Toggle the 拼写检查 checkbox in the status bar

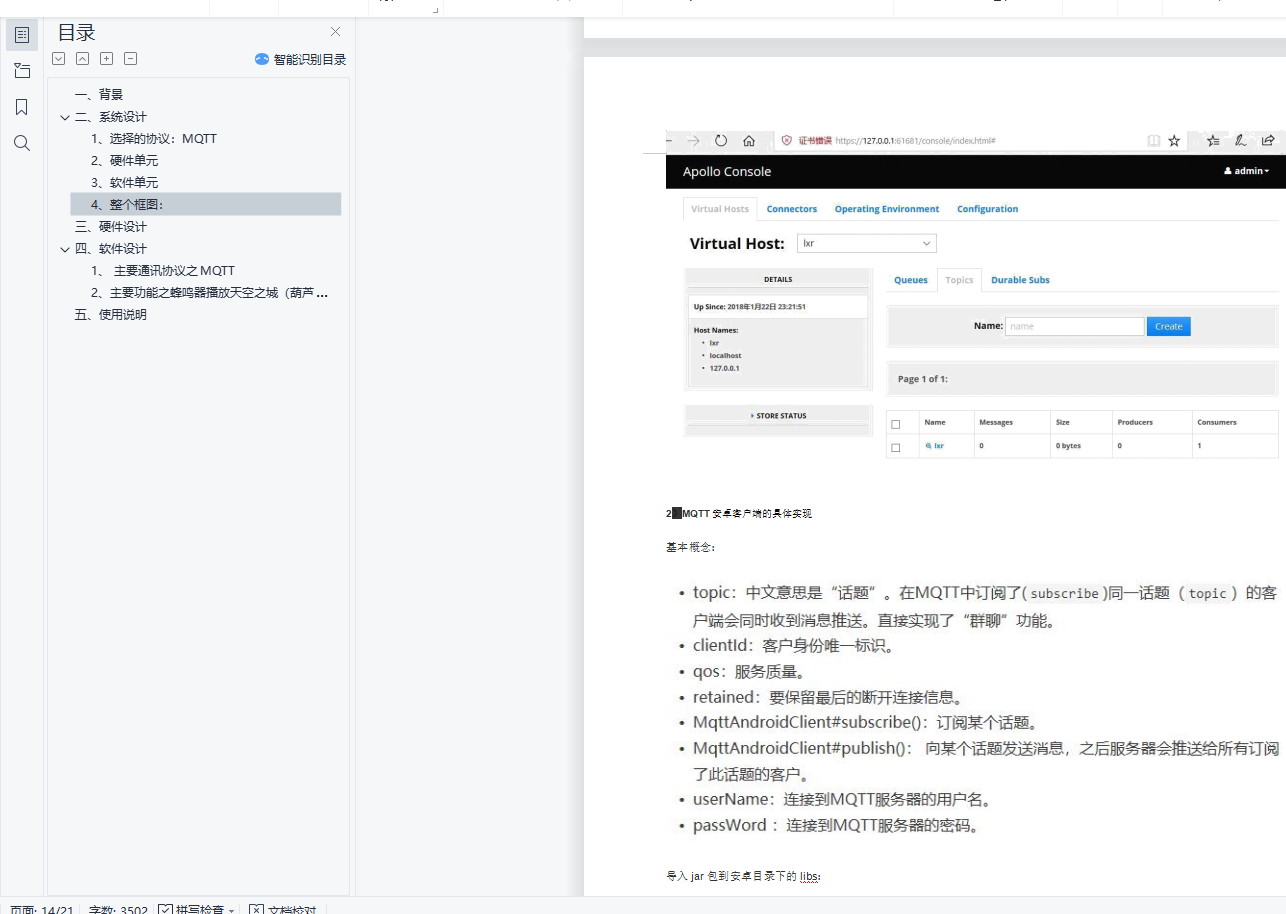click(x=165, y=910)
